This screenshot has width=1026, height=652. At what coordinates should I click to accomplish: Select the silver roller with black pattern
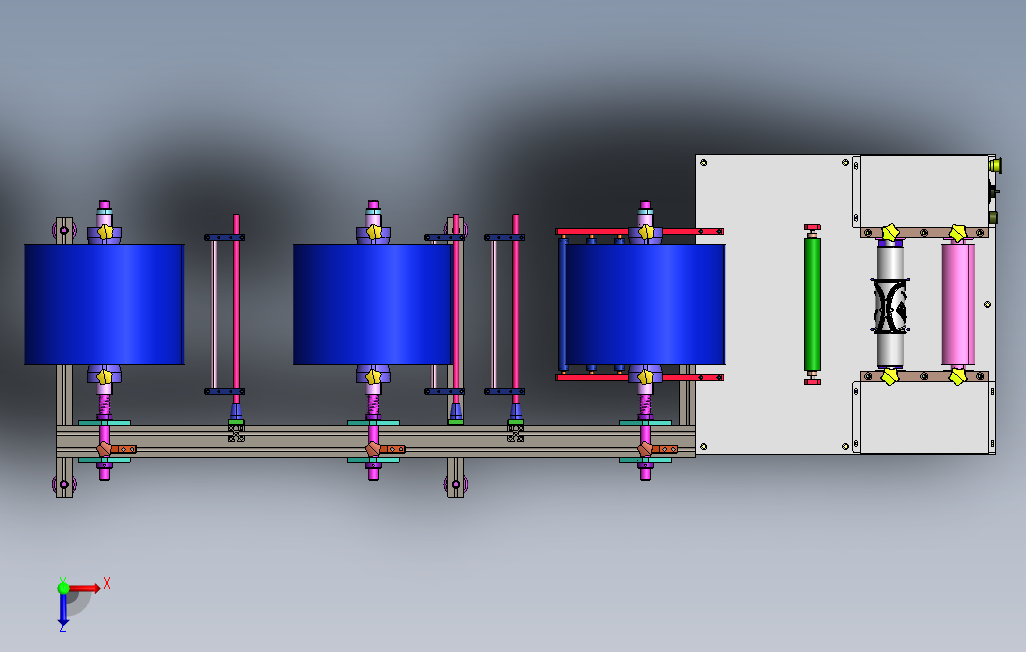point(890,304)
